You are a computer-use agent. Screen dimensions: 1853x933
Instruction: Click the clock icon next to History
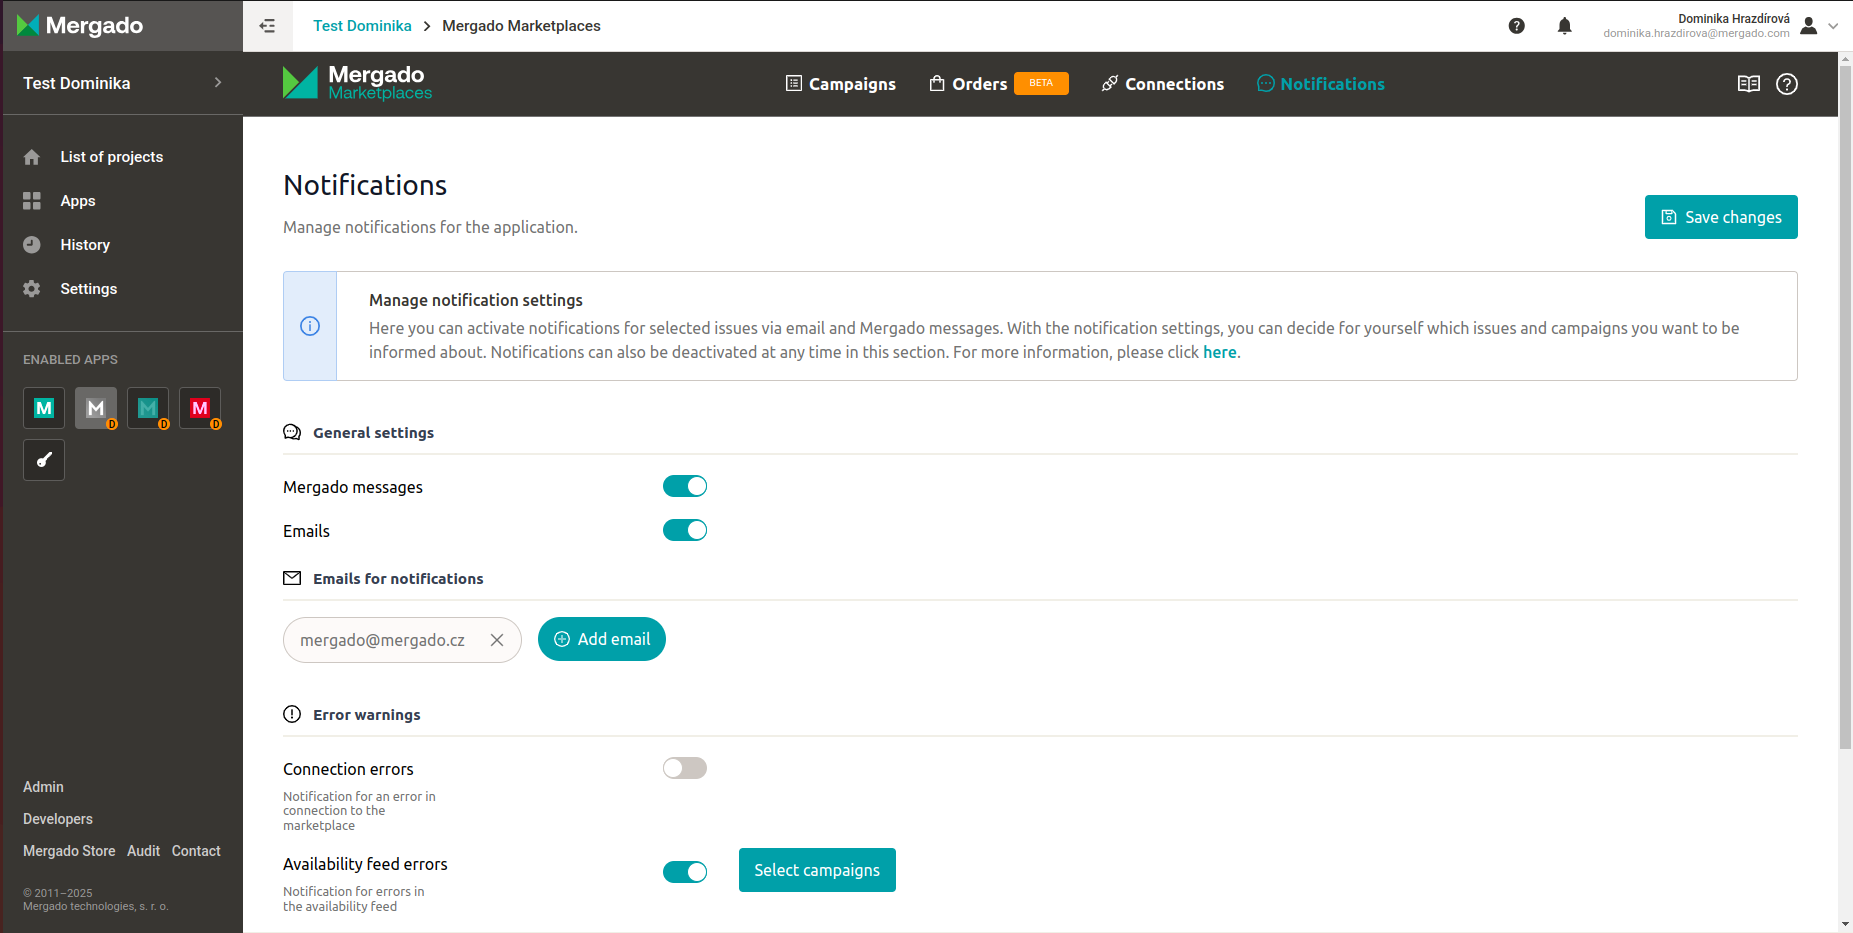32,245
